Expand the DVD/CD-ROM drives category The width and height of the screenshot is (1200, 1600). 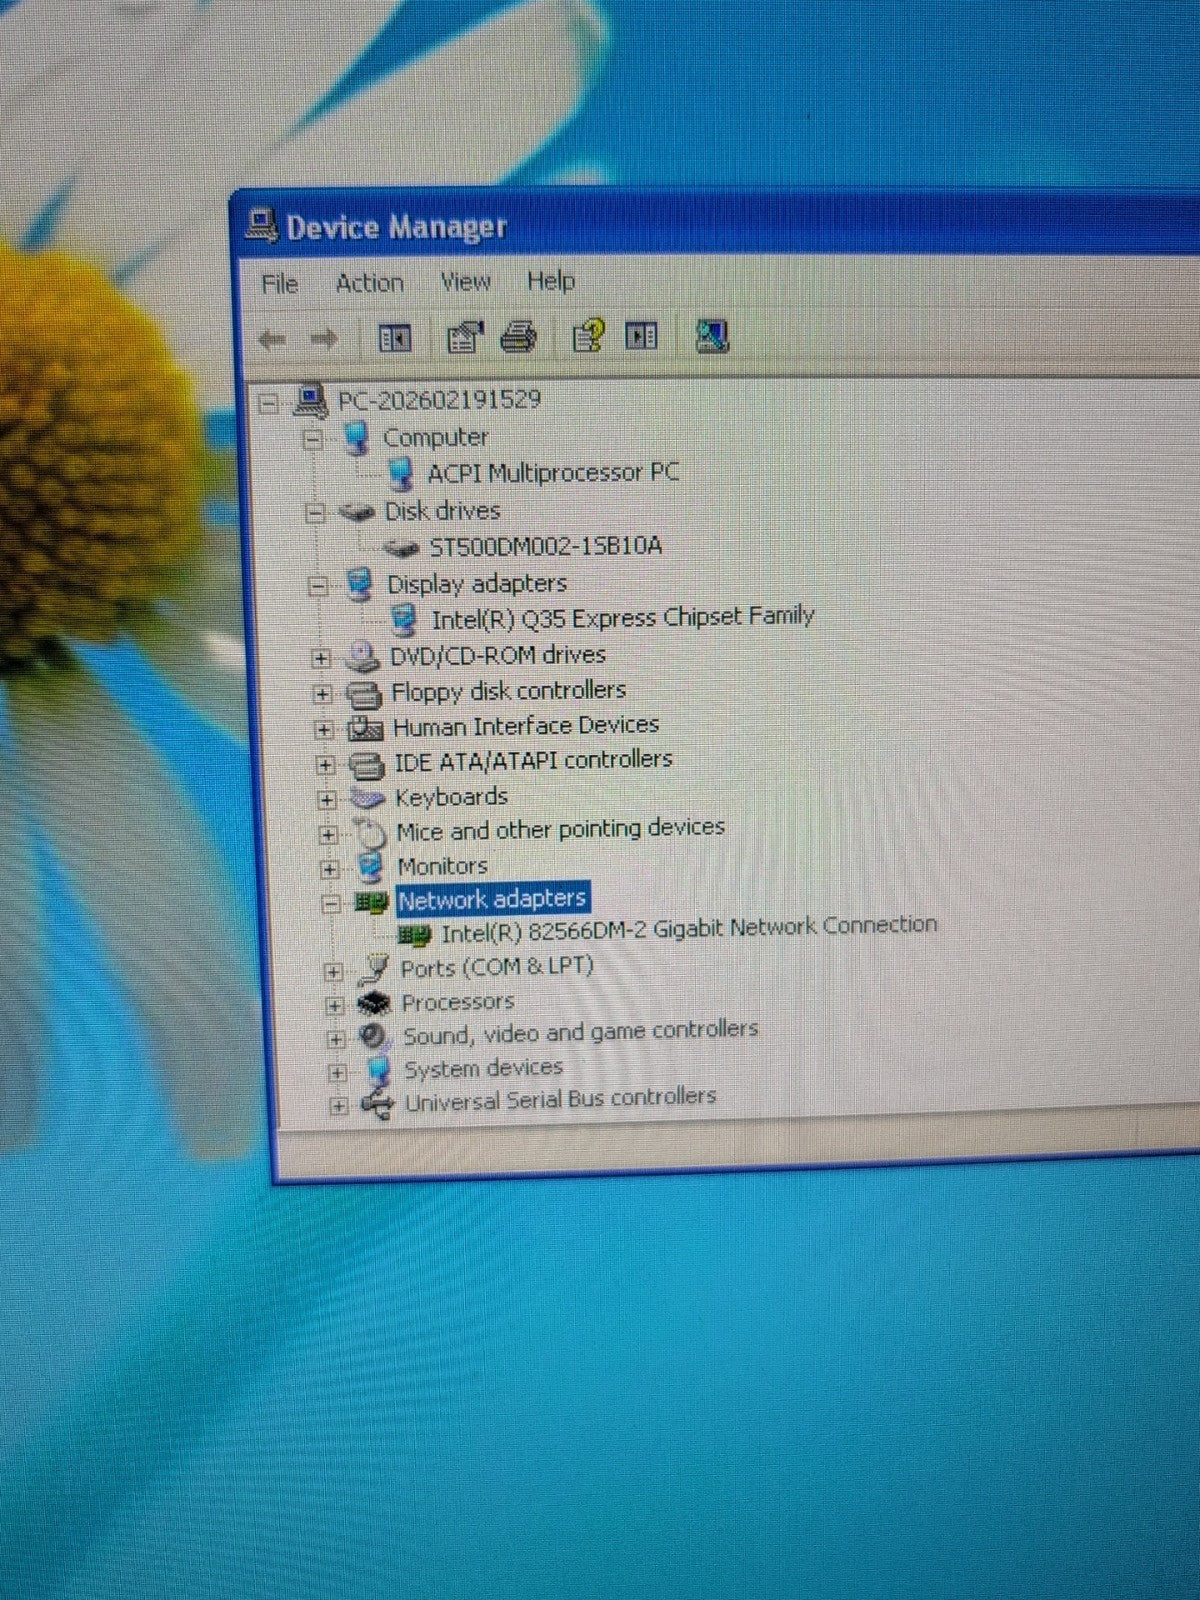pyautogui.click(x=320, y=658)
